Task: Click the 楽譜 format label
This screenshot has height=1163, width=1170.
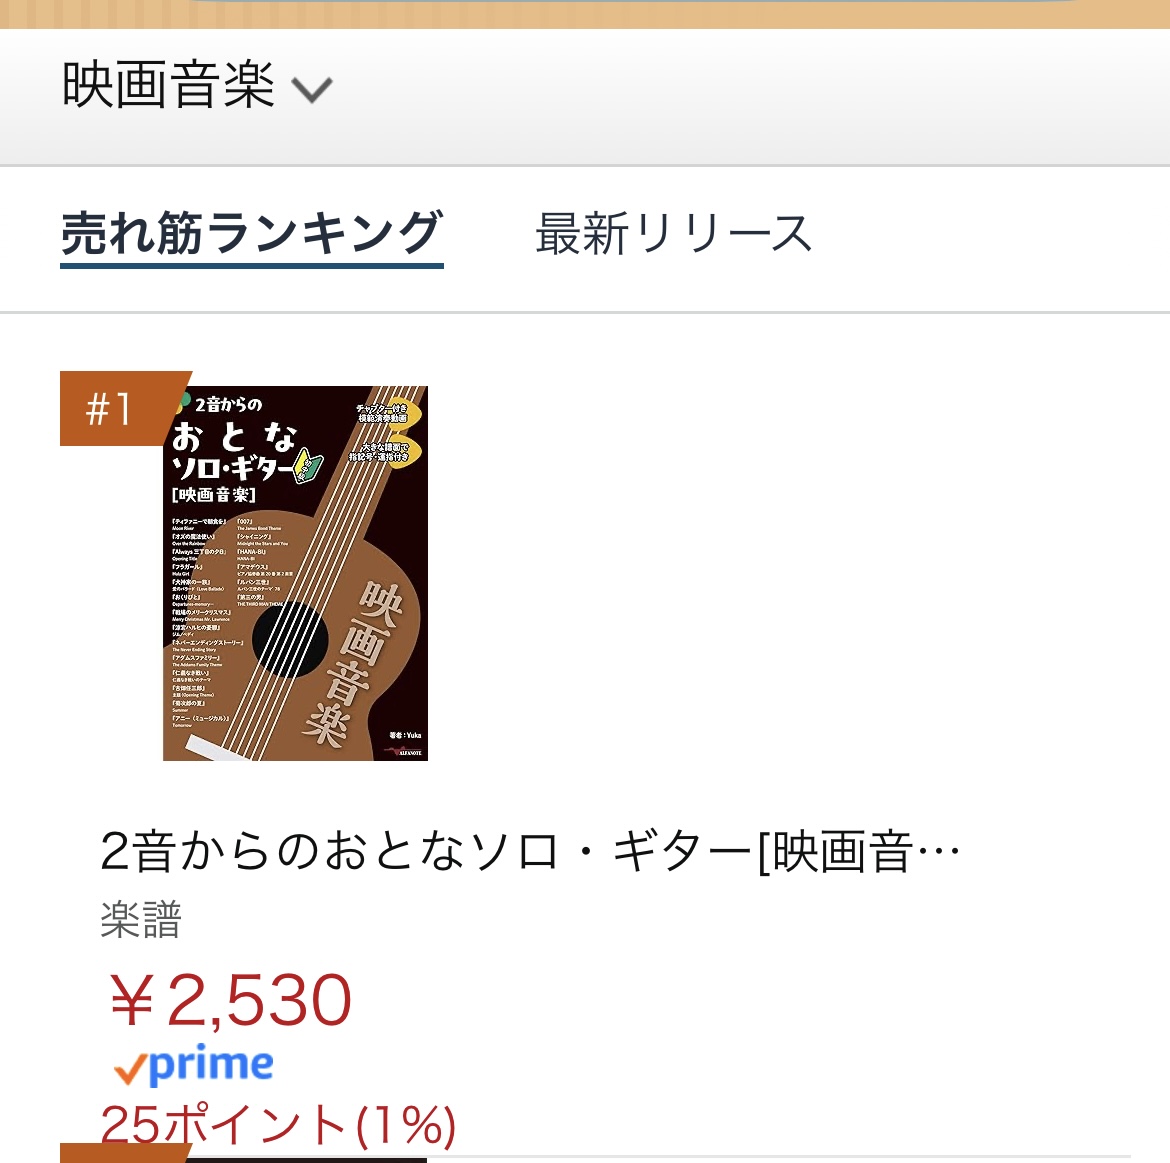Action: tap(141, 920)
